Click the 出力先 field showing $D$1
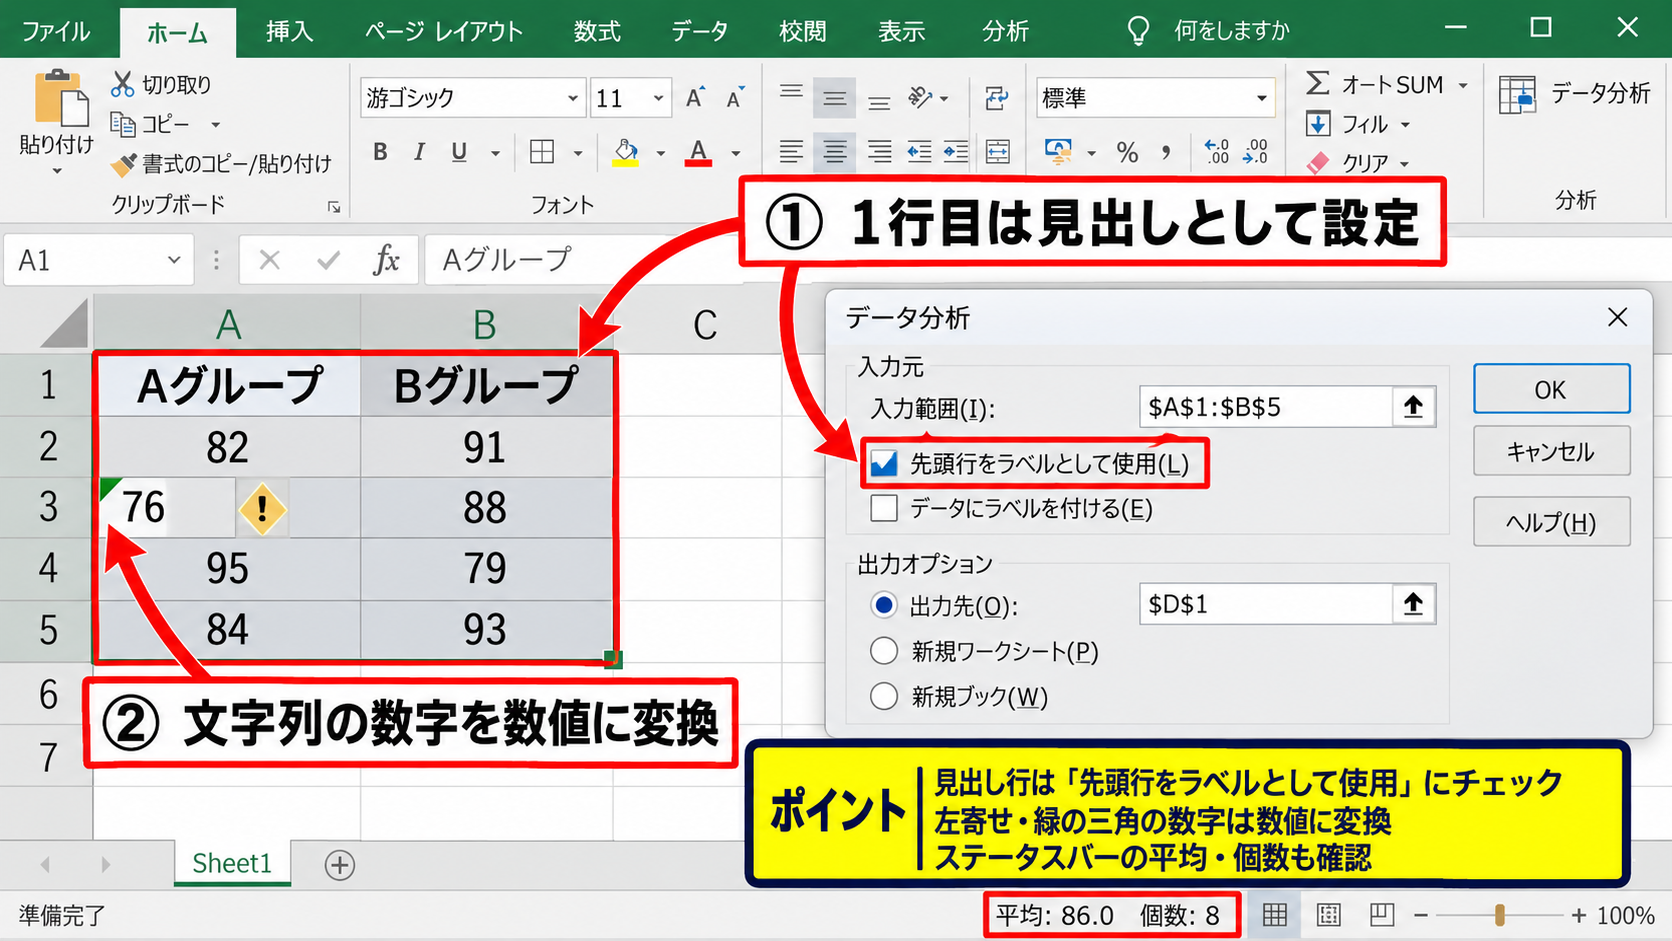The height and width of the screenshot is (941, 1672). tap(1266, 604)
